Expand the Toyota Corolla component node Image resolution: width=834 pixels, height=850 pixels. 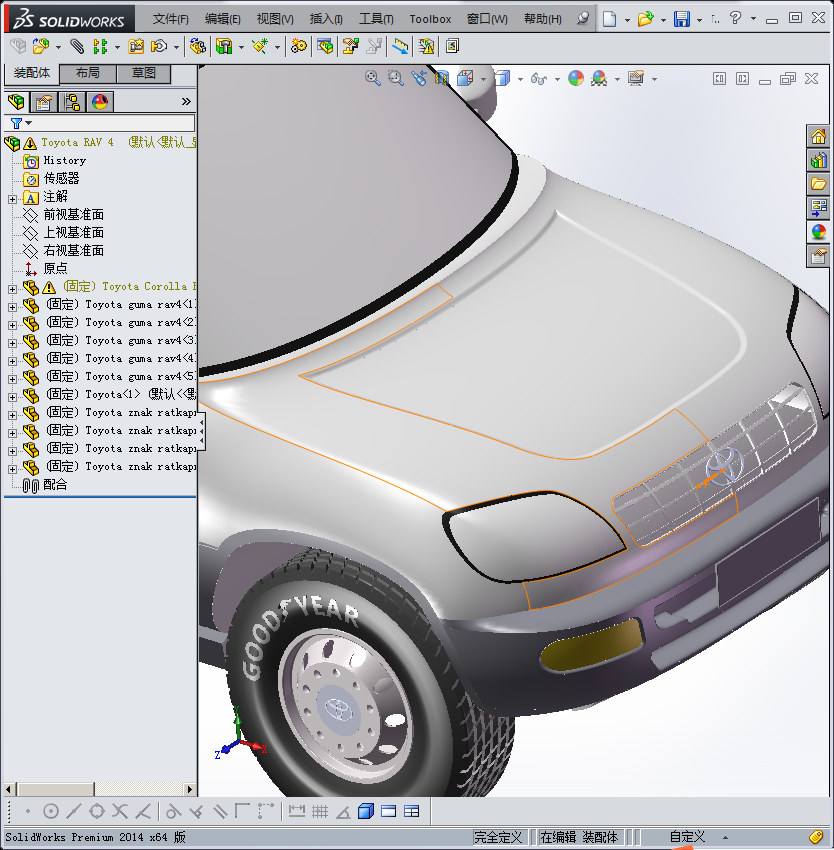point(12,287)
